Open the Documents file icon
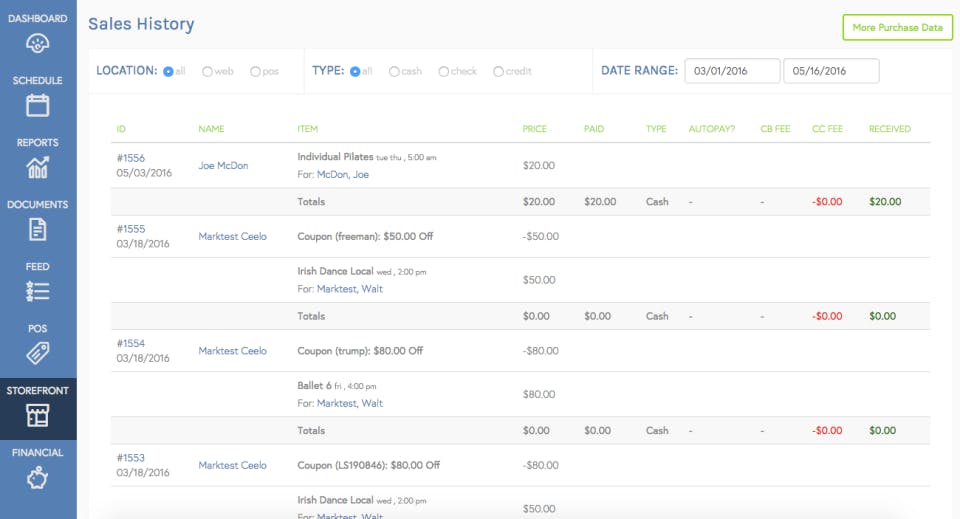The width and height of the screenshot is (960, 519). (x=38, y=229)
